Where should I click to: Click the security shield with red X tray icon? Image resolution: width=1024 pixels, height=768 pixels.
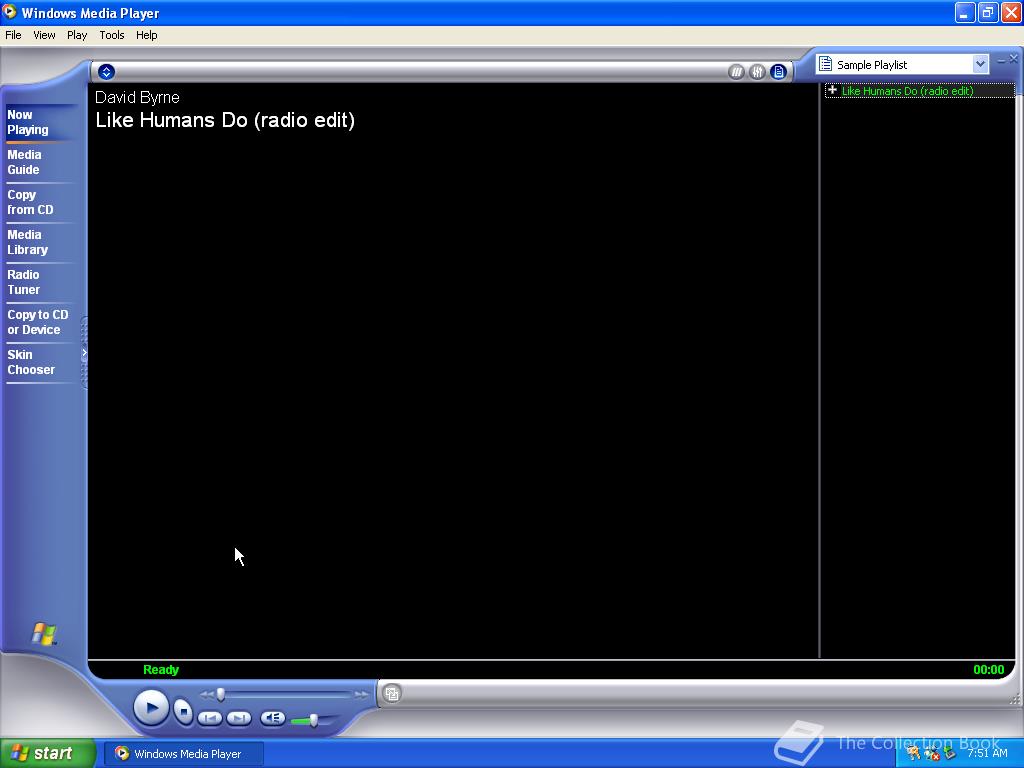(x=931, y=754)
